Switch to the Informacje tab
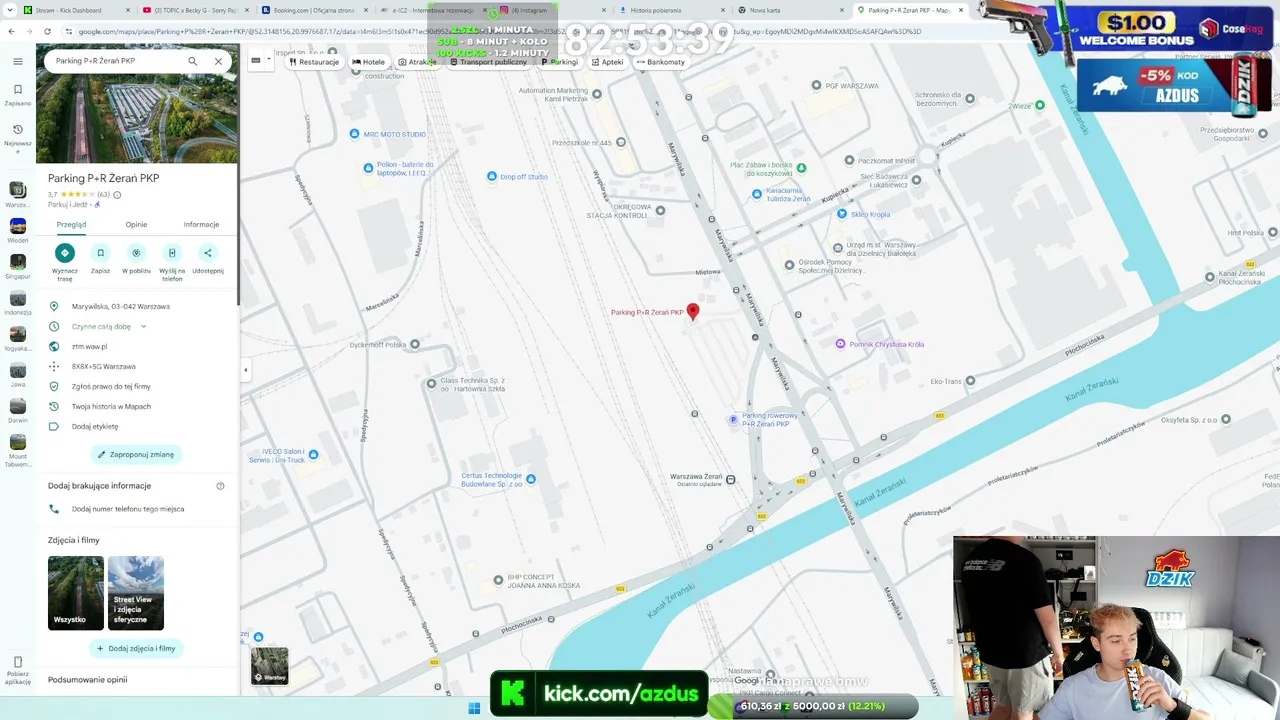 tap(201, 225)
